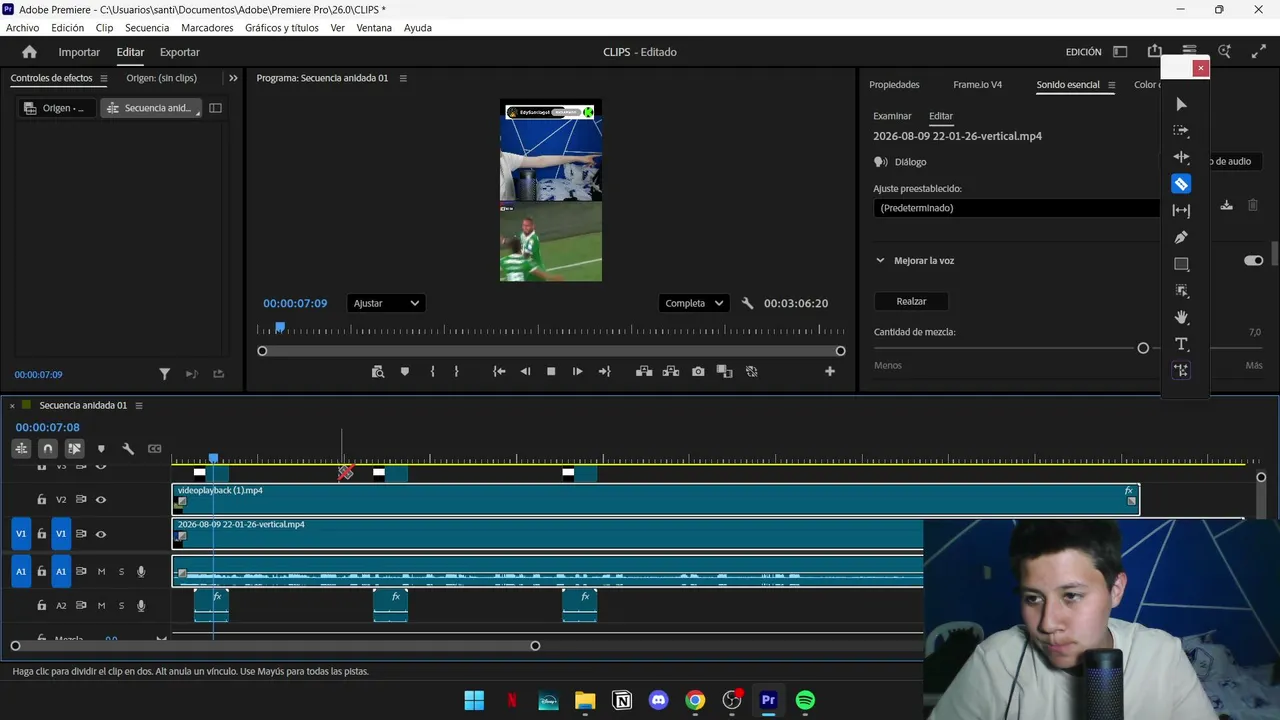Open the Gráficos y títulos menu
Image resolution: width=1280 pixels, height=720 pixels.
tap(282, 28)
